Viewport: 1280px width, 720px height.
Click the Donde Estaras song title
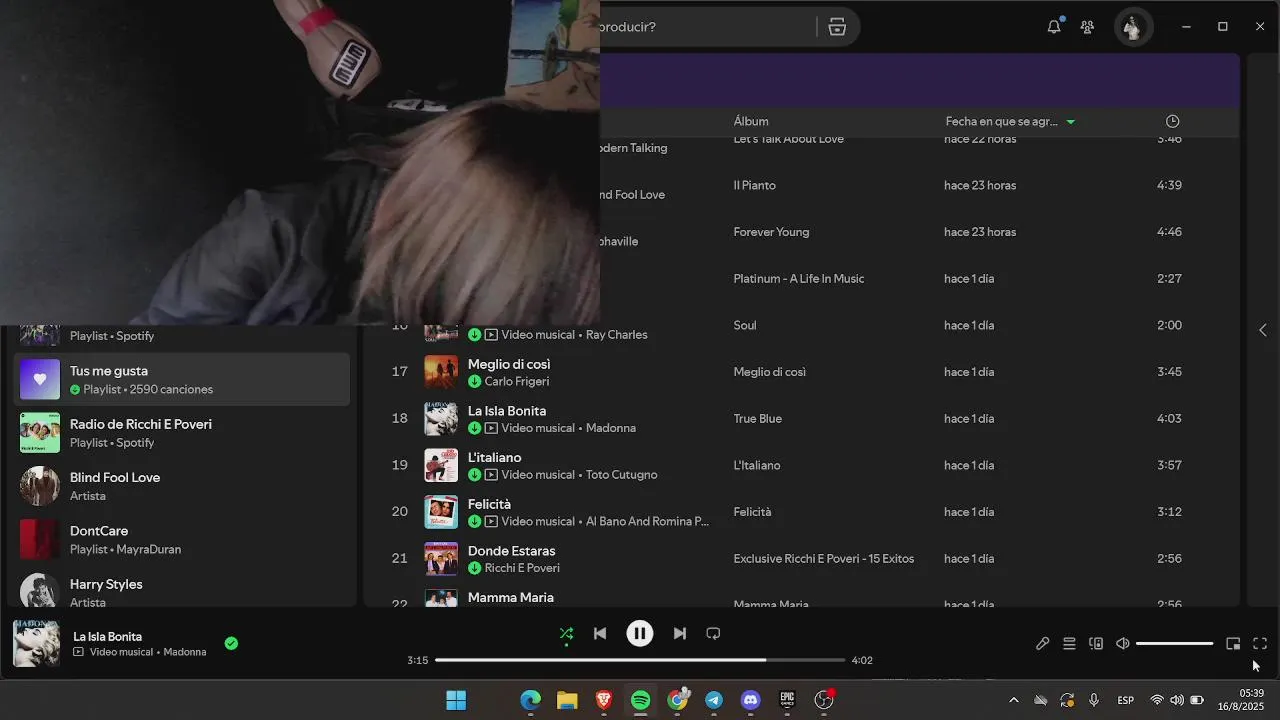click(x=511, y=551)
